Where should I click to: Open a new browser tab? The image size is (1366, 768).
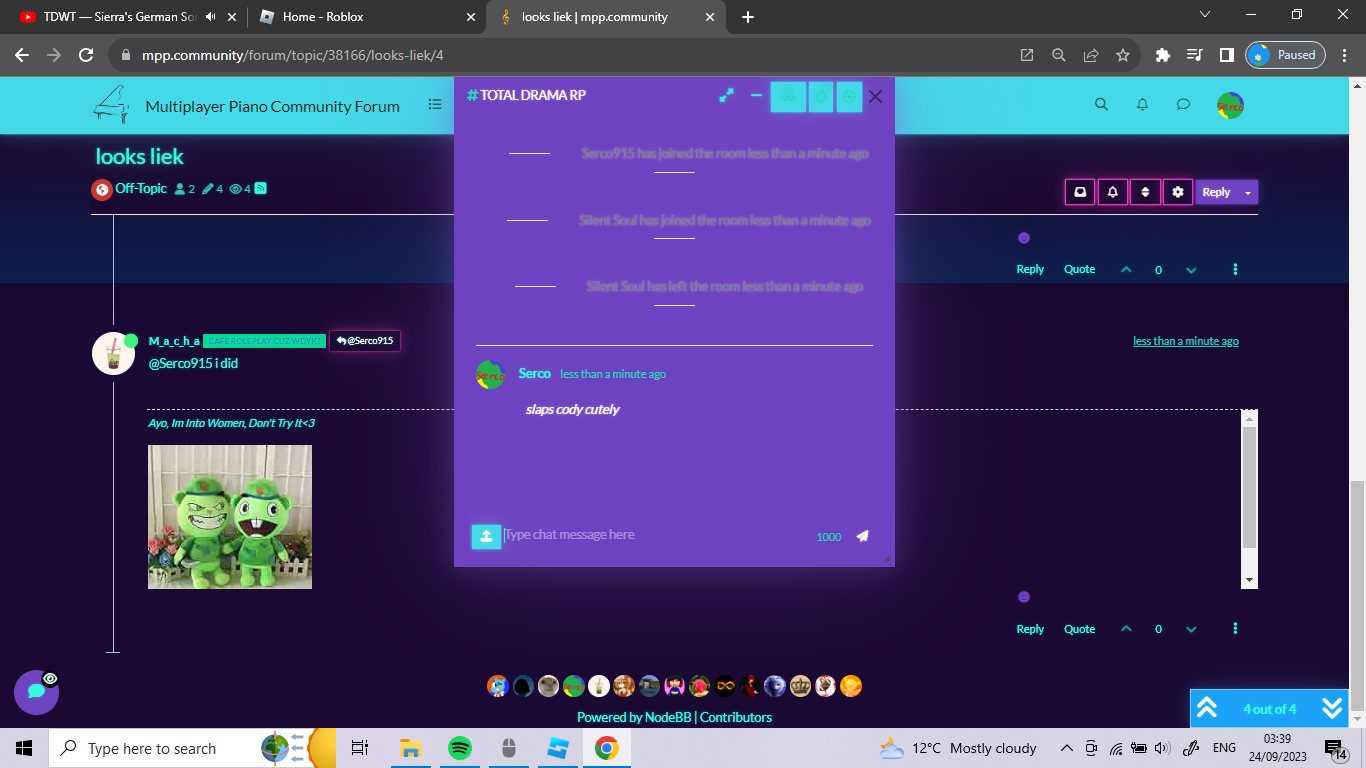click(x=748, y=17)
